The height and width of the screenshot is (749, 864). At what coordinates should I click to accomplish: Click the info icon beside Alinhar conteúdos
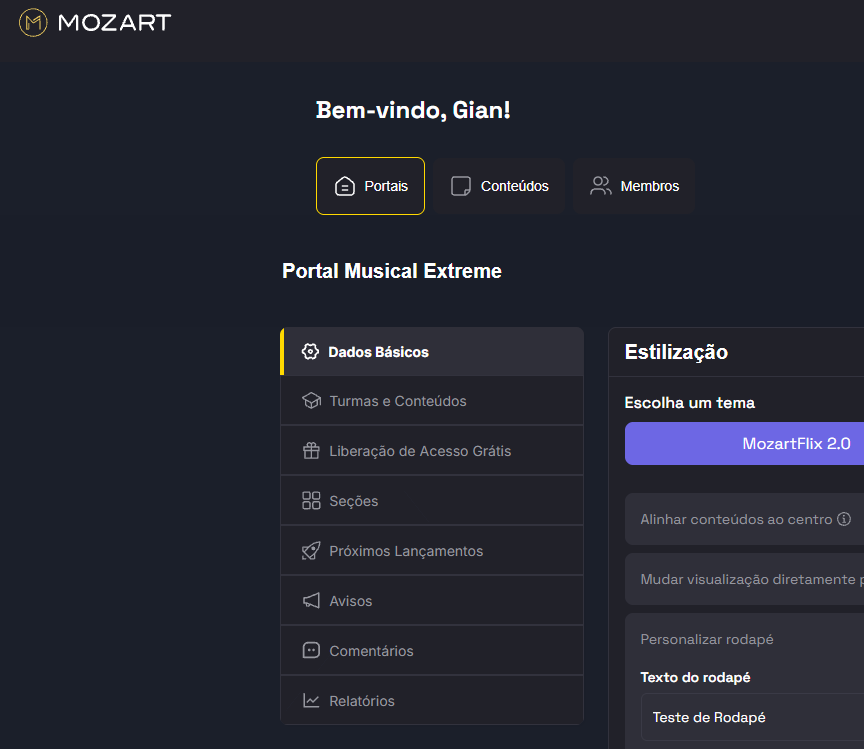(844, 519)
